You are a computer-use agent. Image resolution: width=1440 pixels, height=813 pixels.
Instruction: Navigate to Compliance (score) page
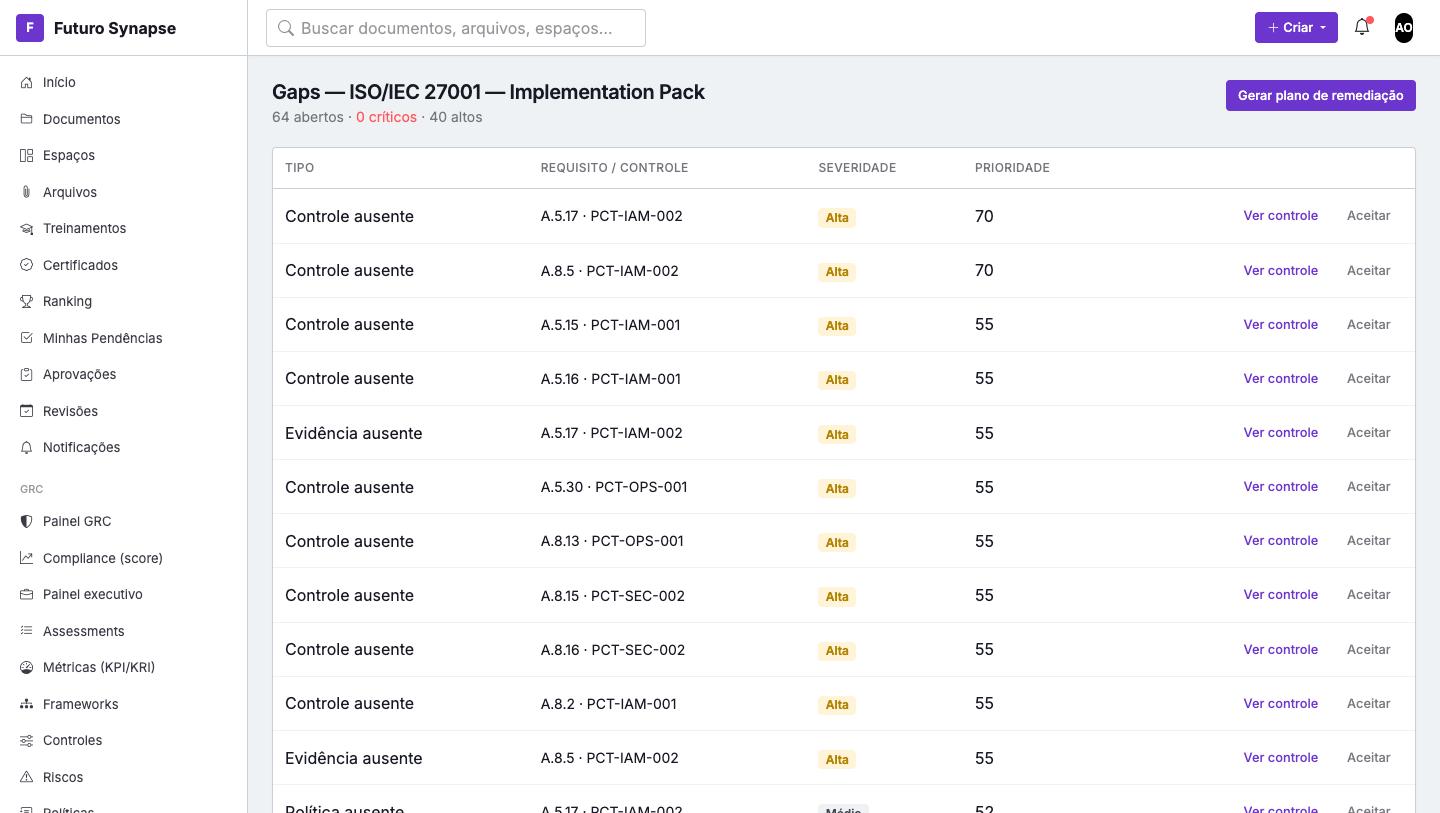[x=102, y=558]
